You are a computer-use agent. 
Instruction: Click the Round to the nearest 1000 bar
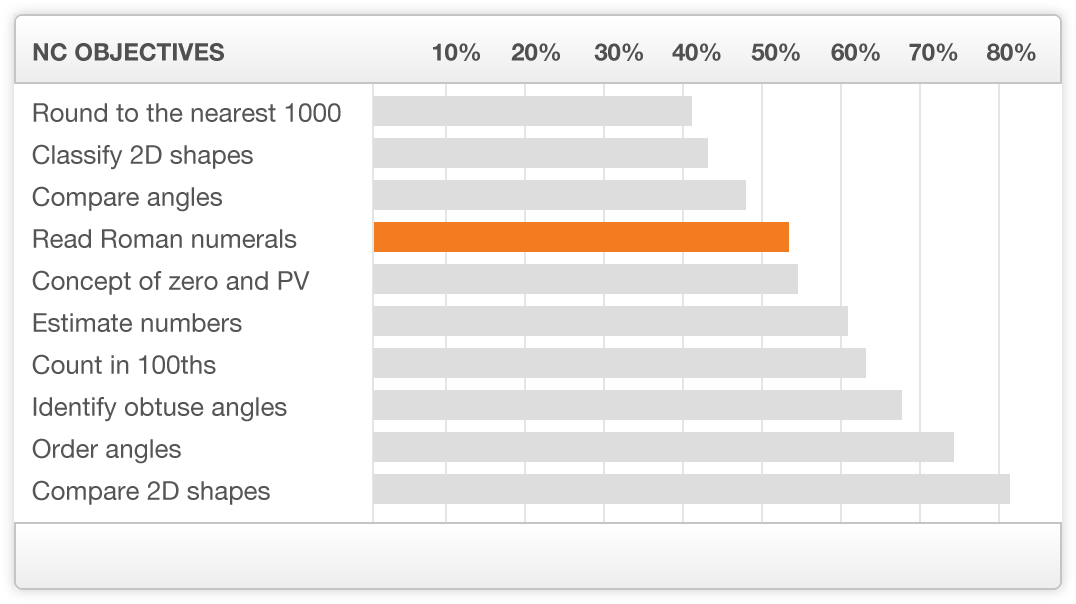coord(533,111)
